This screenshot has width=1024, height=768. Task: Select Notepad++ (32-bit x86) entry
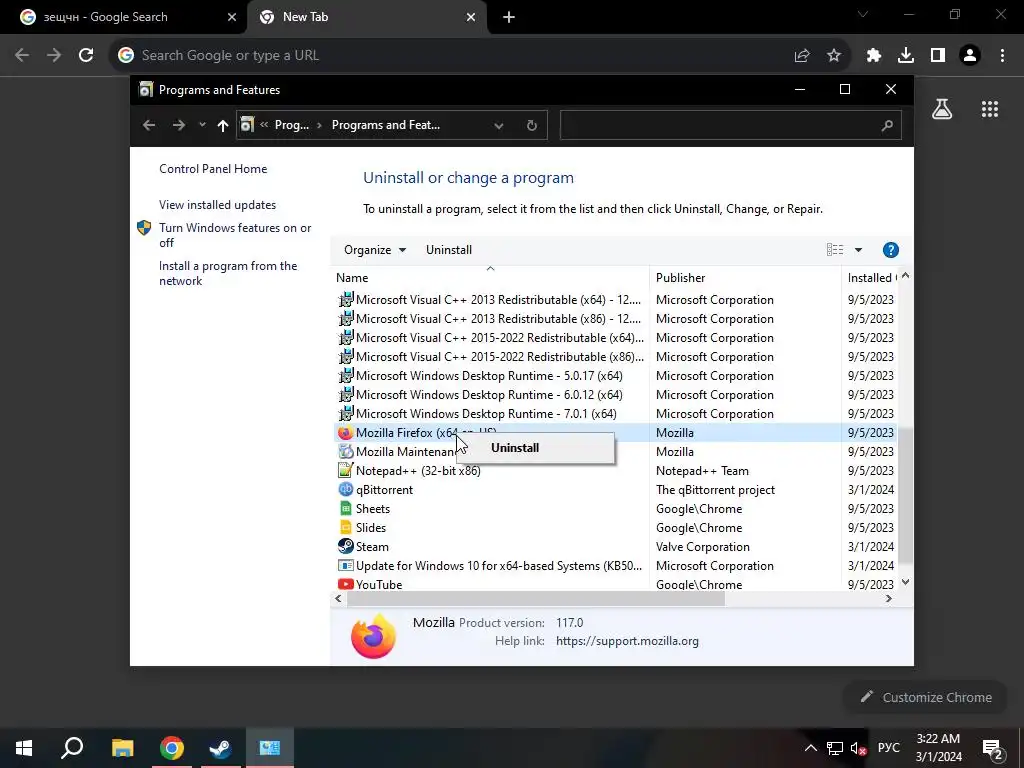click(614, 471)
